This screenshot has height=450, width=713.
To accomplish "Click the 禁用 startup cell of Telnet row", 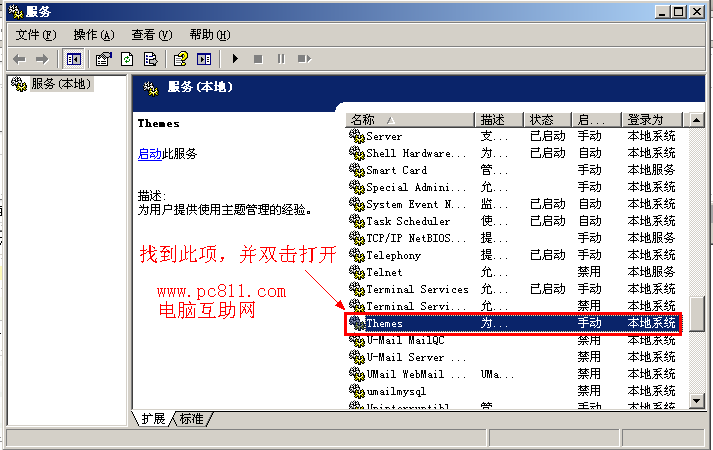I will (589, 272).
